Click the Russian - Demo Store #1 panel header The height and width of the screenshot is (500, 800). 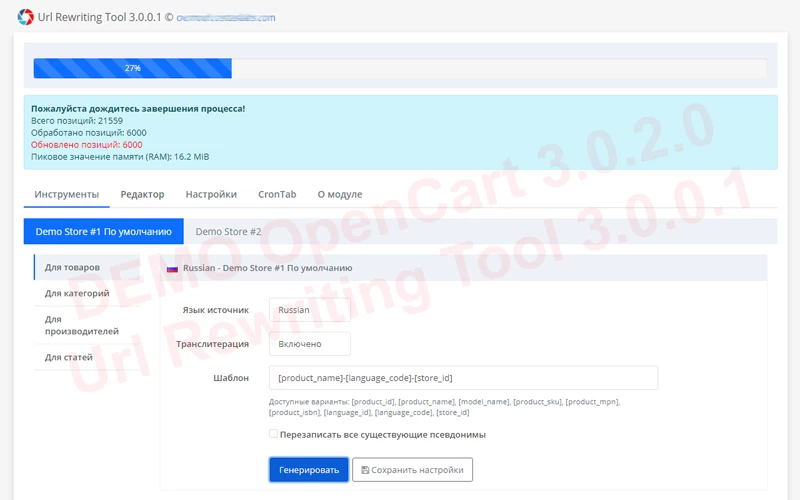(x=463, y=268)
